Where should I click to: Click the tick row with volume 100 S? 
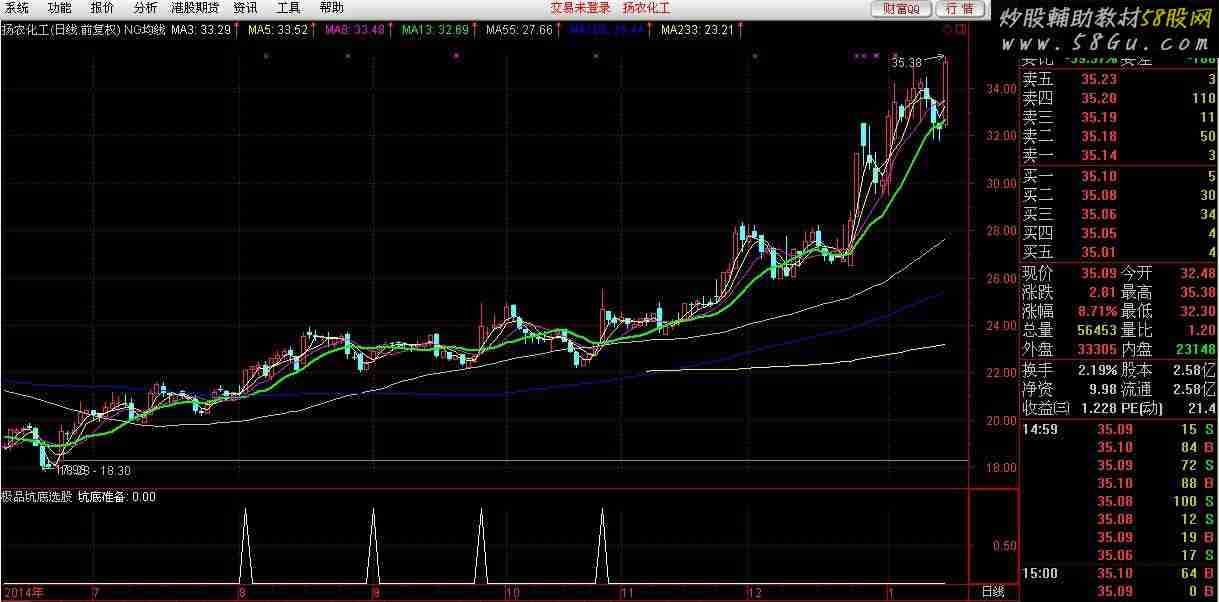(1119, 502)
